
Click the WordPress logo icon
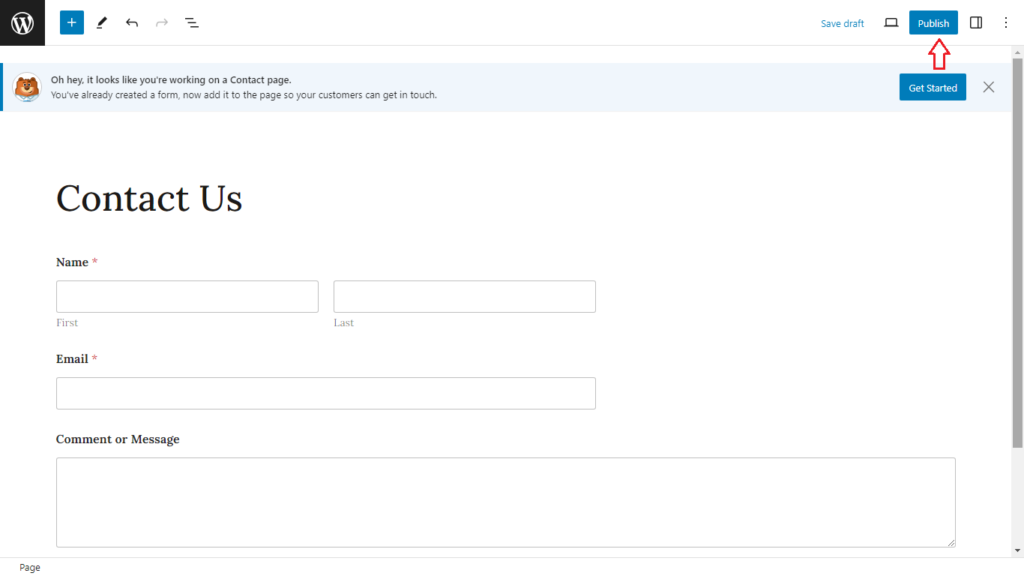(x=22, y=23)
